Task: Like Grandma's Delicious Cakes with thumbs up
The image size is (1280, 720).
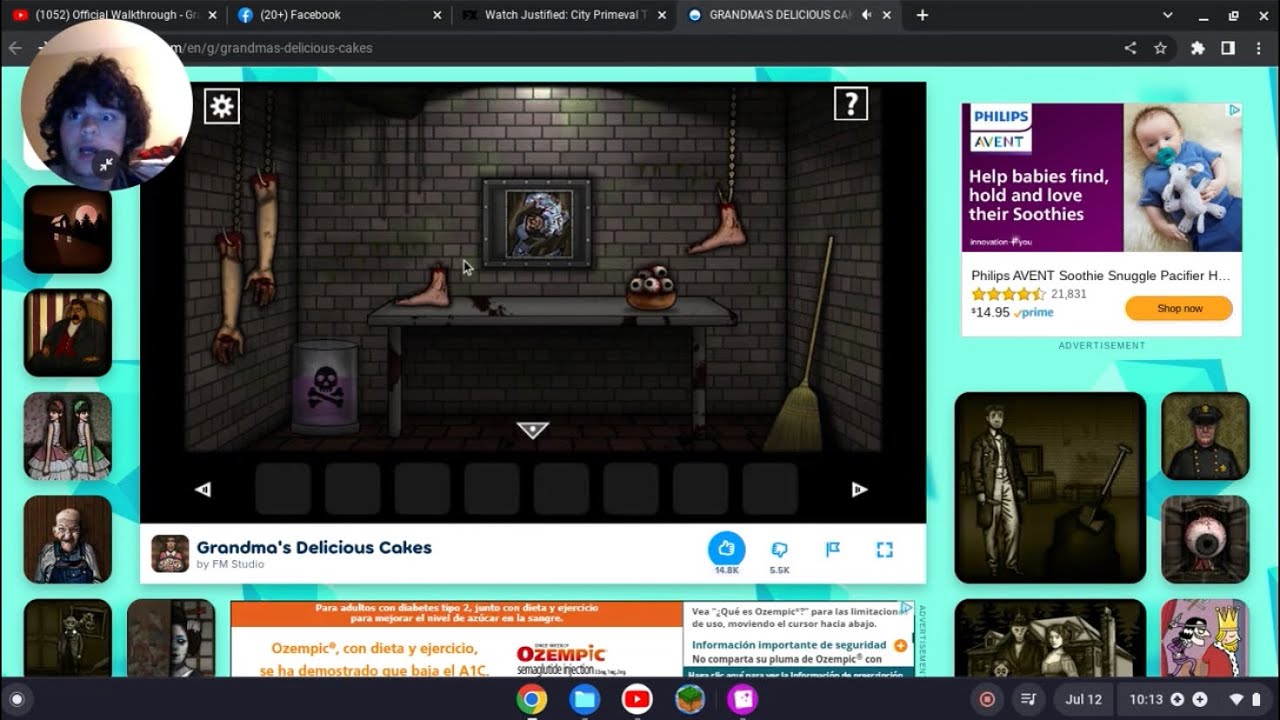Action: pos(727,549)
